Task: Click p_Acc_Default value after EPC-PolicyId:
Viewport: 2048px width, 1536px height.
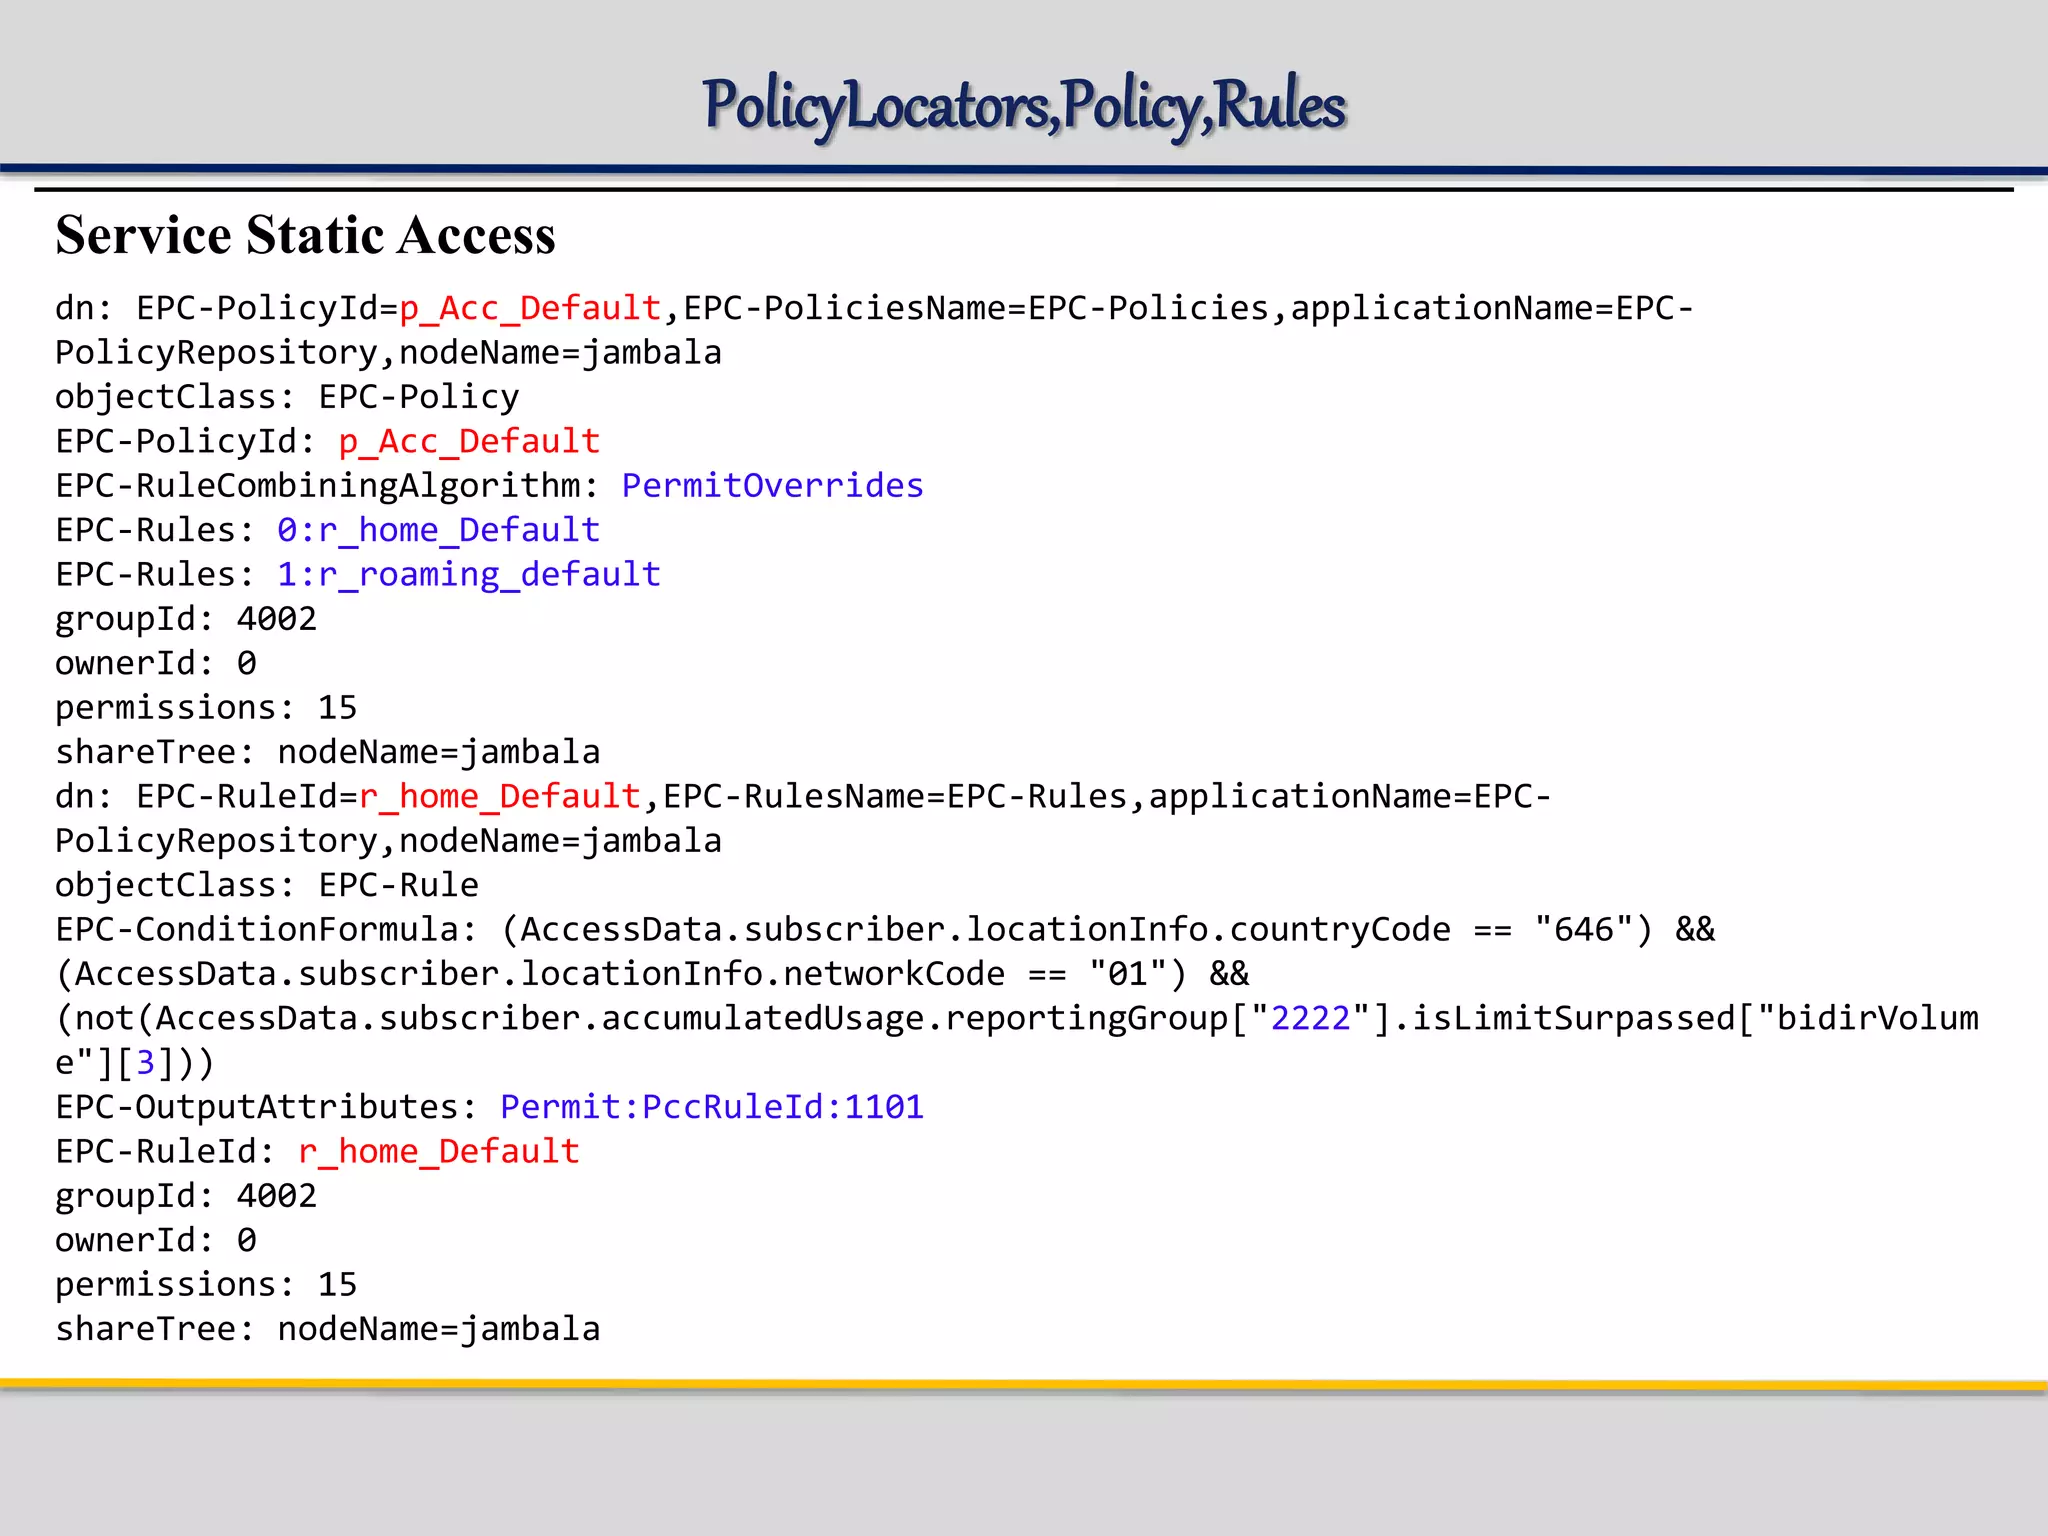Action: 469,441
